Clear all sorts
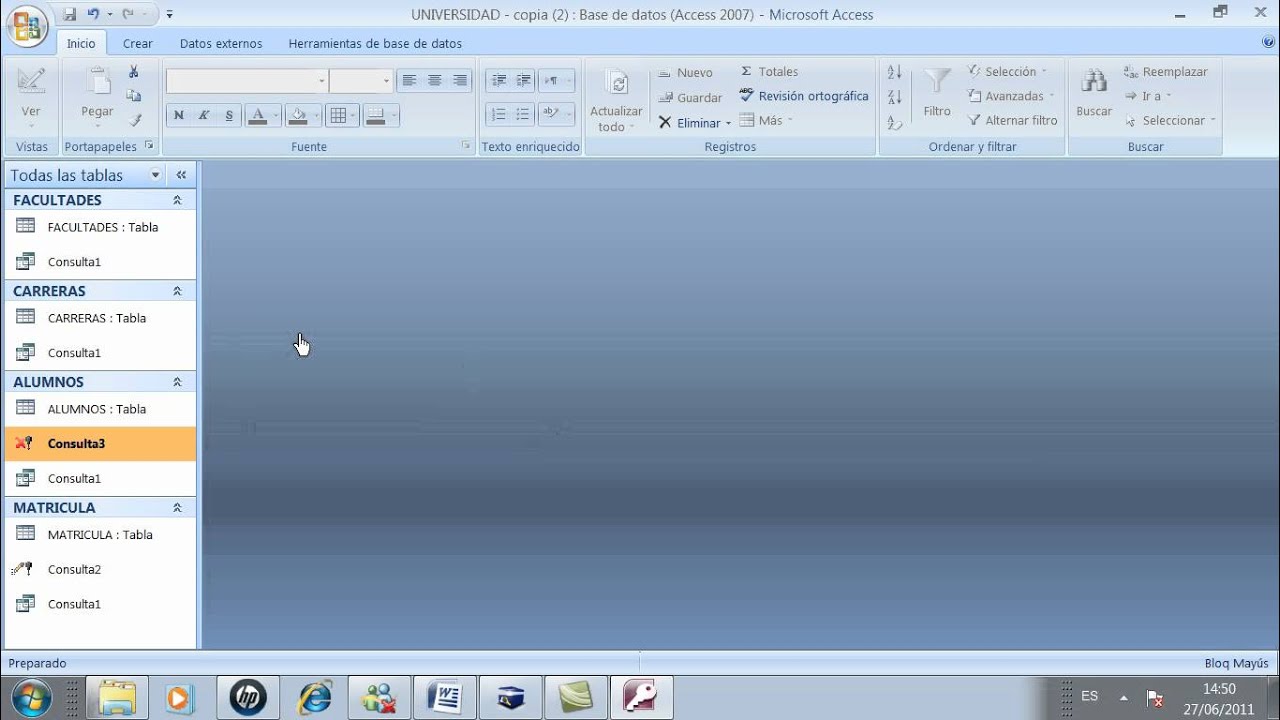This screenshot has height=720, width=1280. tap(895, 122)
